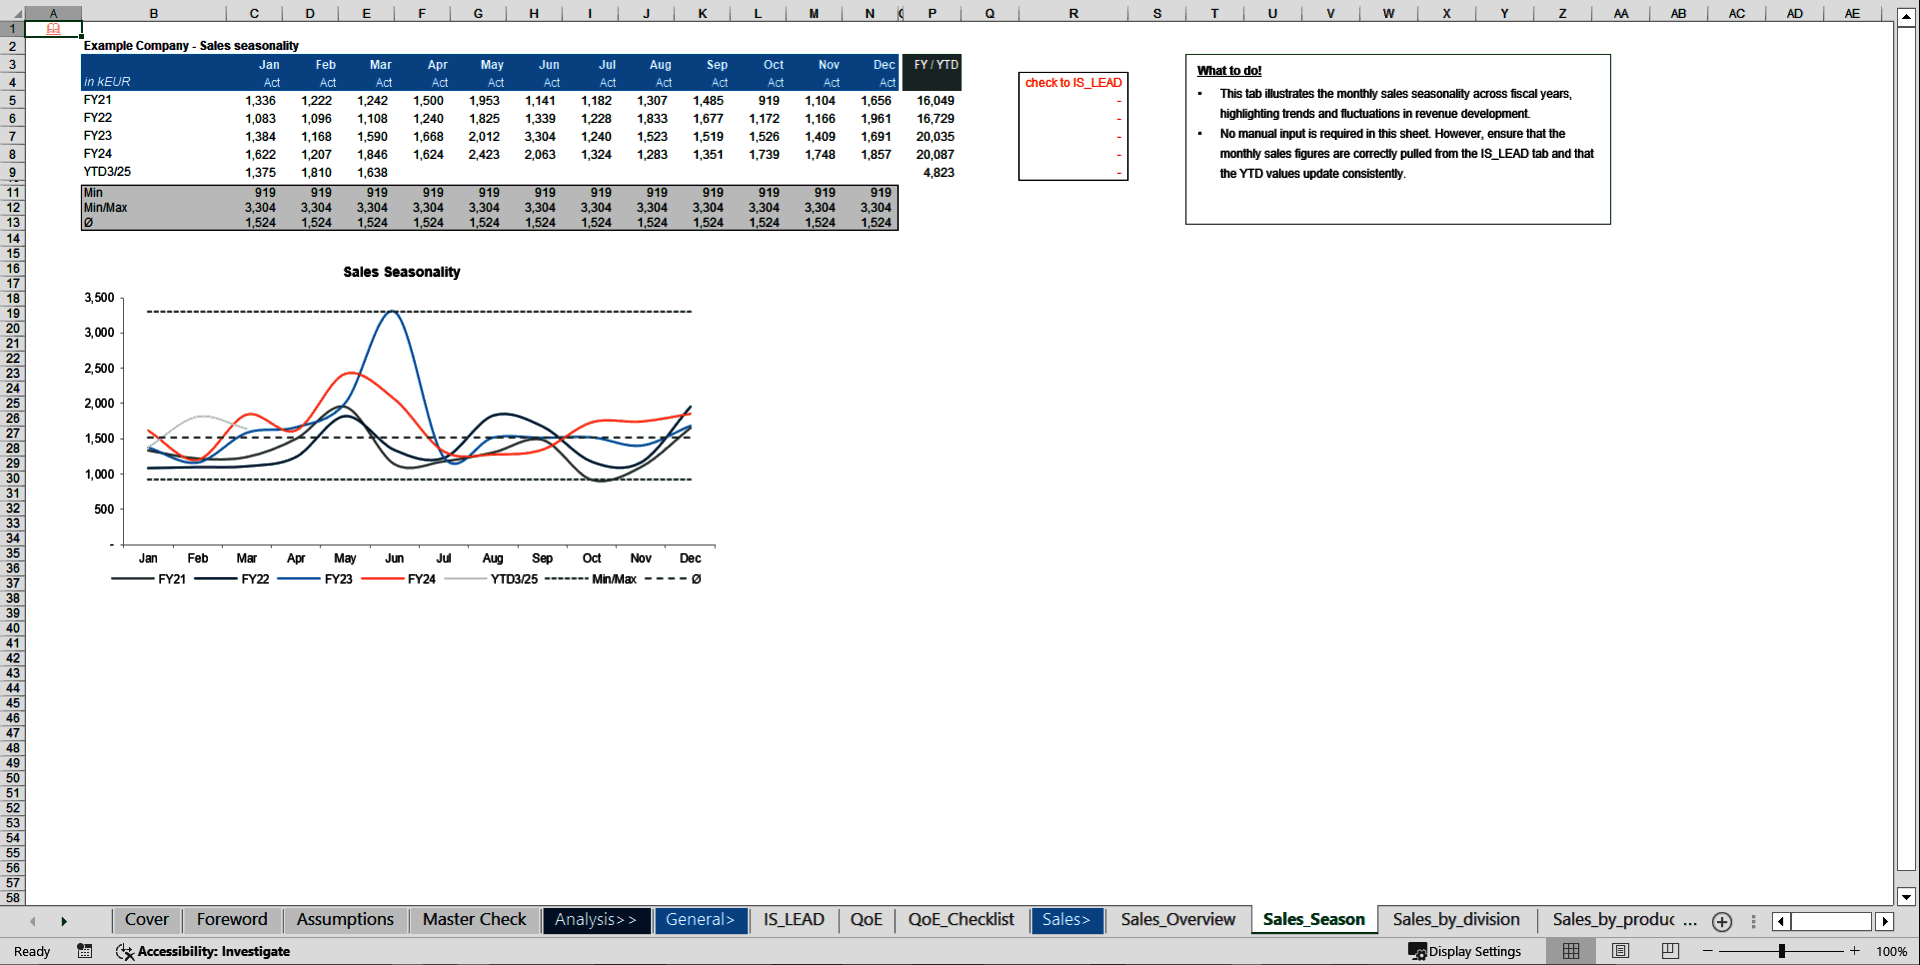The image size is (1920, 965).
Task: Select the Sales_by_division tab
Action: [1457, 920]
